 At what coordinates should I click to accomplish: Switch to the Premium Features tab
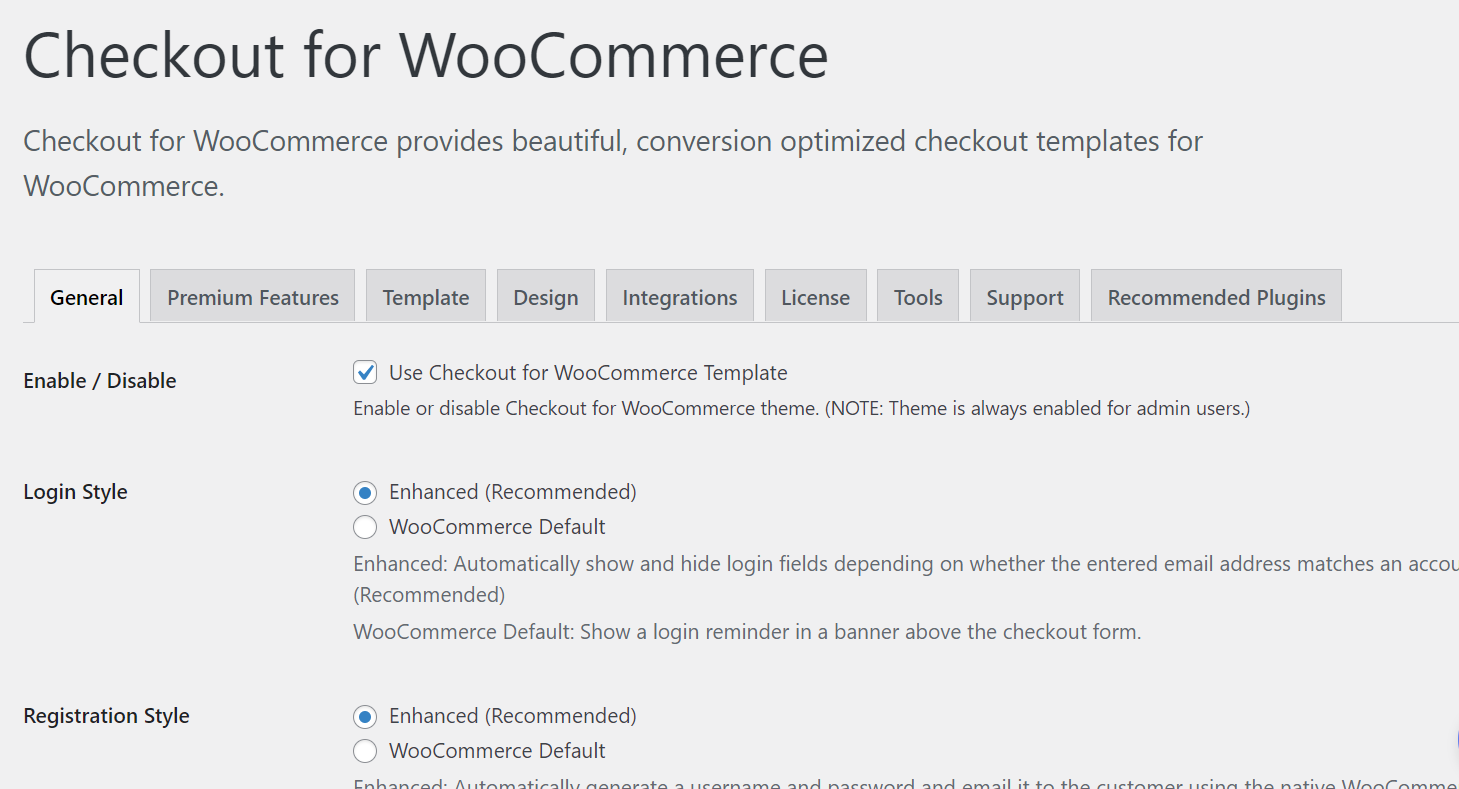(x=253, y=297)
